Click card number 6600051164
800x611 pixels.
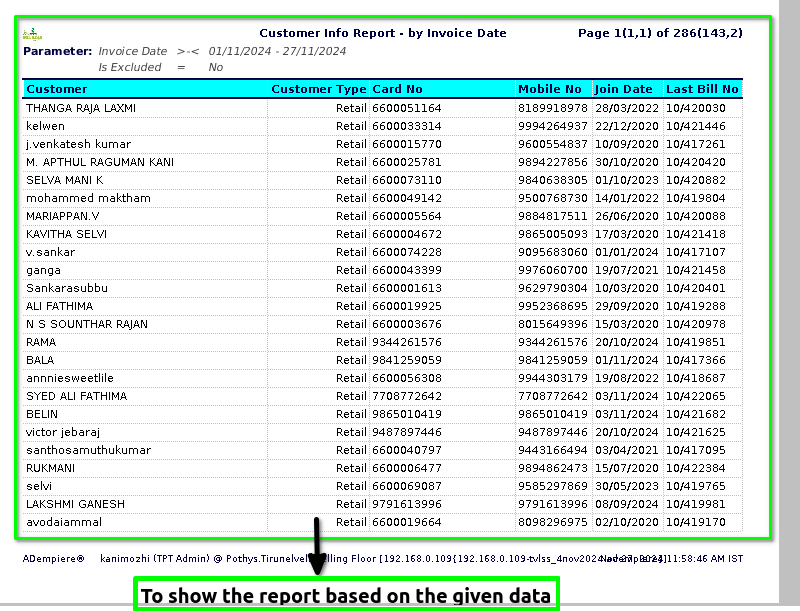[407, 108]
